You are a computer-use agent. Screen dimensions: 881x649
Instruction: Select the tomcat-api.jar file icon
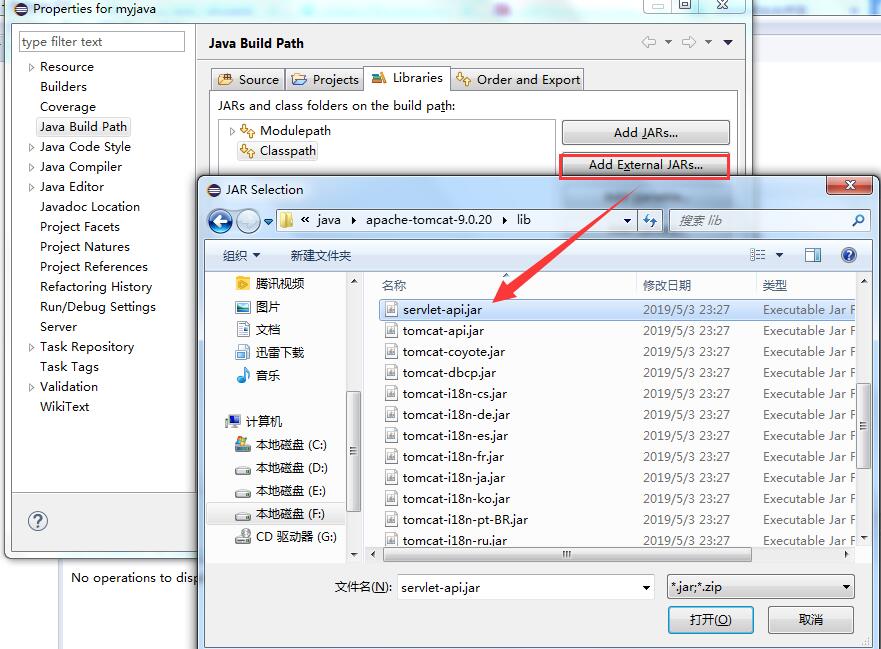pos(393,331)
